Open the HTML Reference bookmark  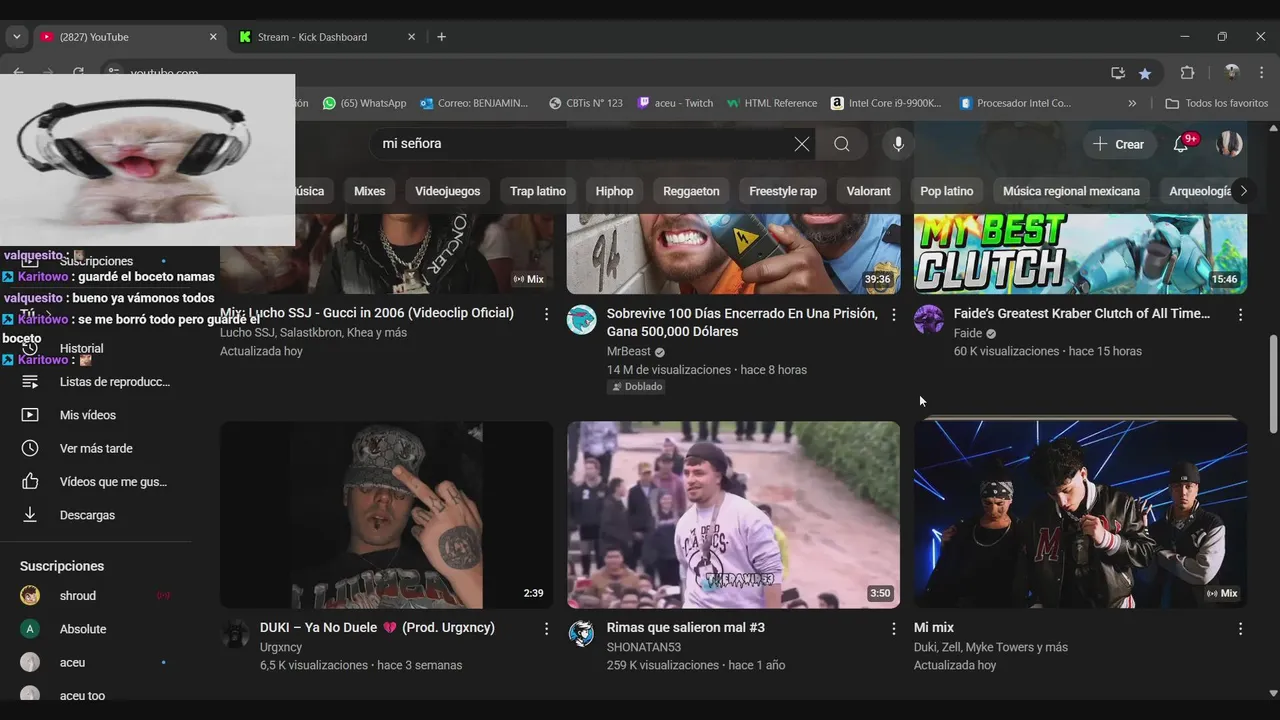point(772,103)
